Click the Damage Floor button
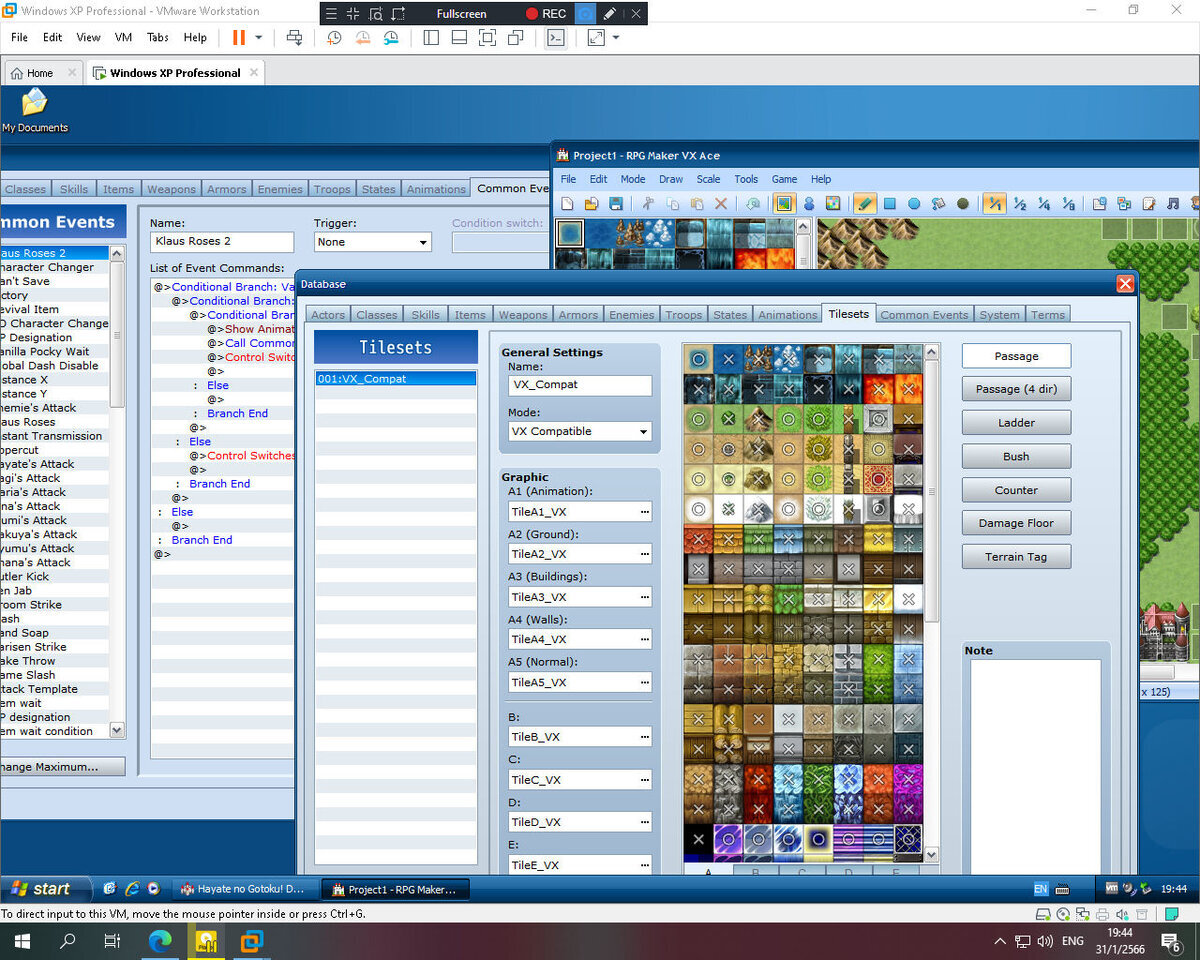Viewport: 1200px width, 960px height. pos(1016,523)
